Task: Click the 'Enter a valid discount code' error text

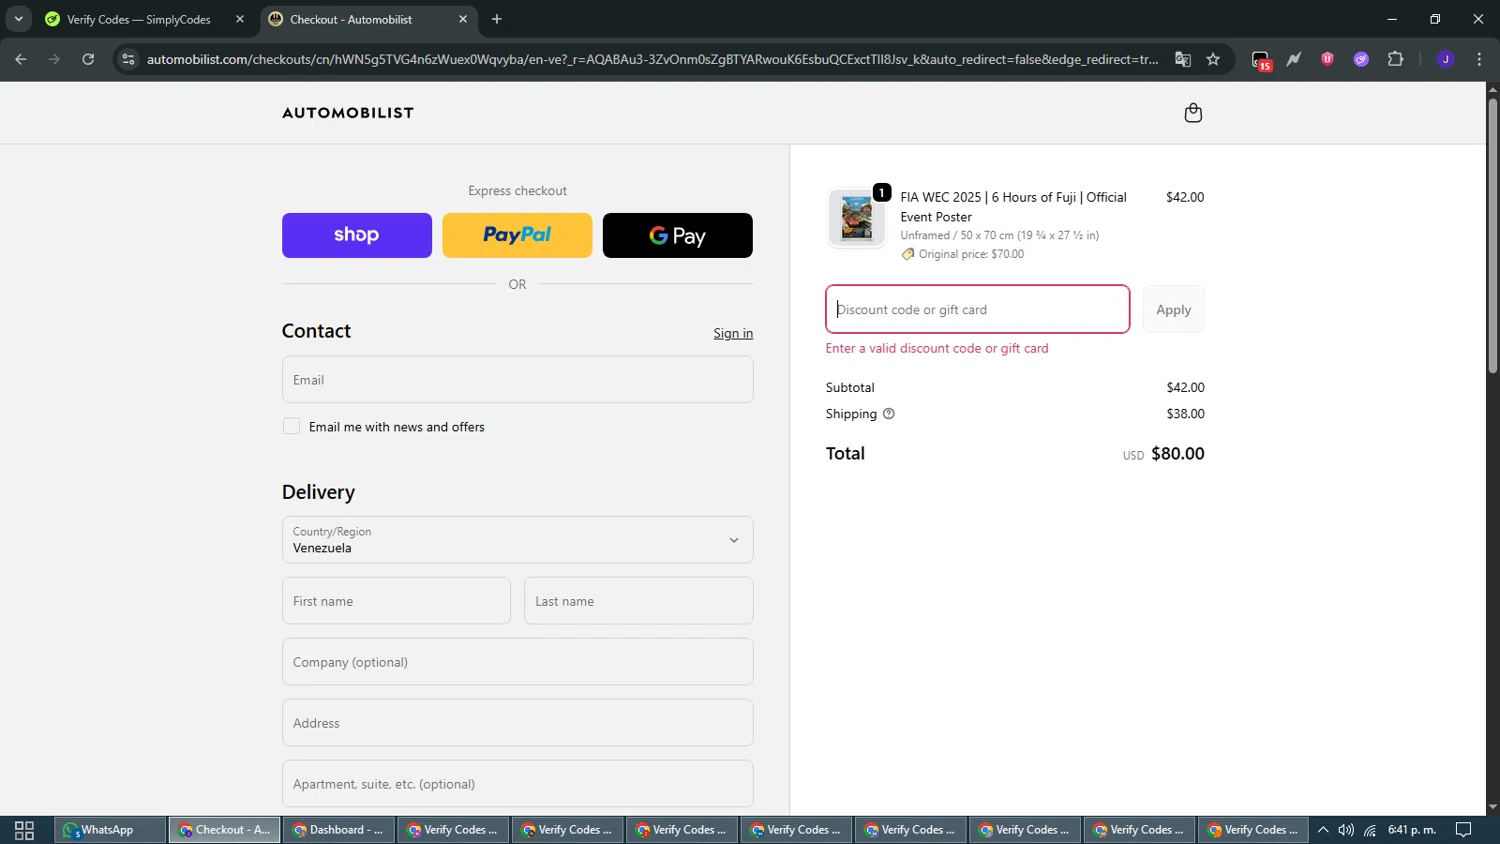Action: click(x=937, y=349)
